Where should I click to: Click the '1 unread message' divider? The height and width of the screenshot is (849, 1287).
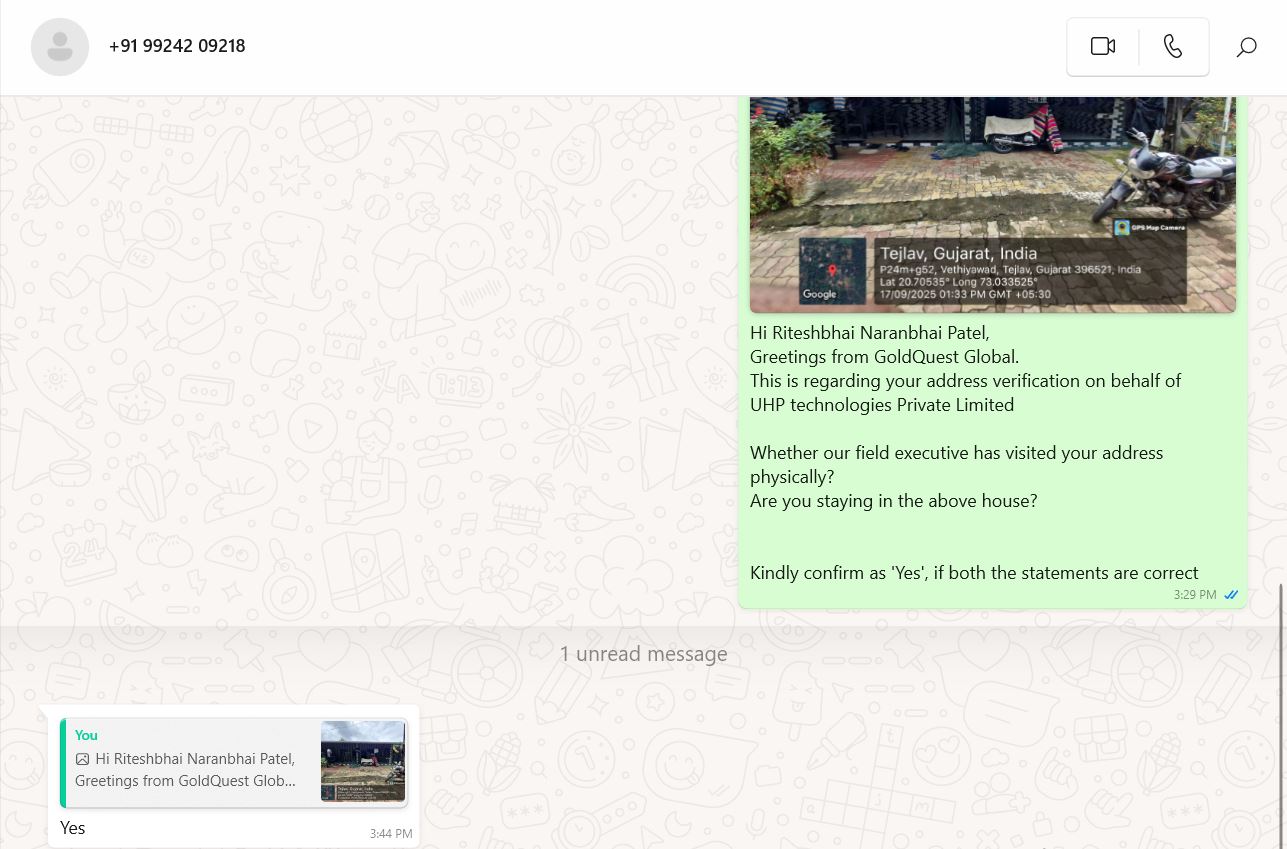point(643,654)
